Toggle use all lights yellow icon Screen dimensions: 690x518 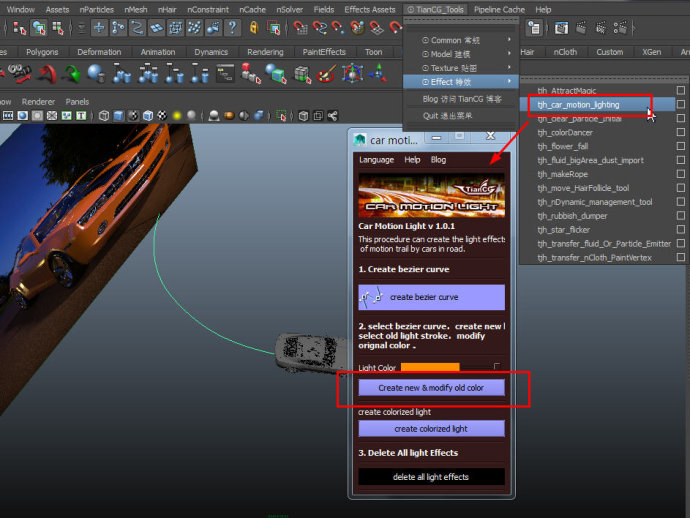click(177, 116)
